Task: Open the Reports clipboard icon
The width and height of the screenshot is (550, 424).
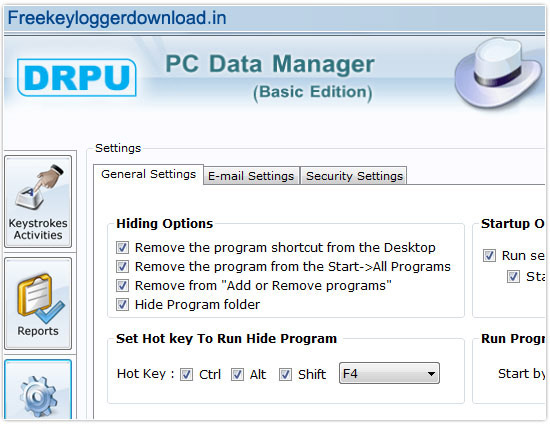Action: click(x=38, y=304)
